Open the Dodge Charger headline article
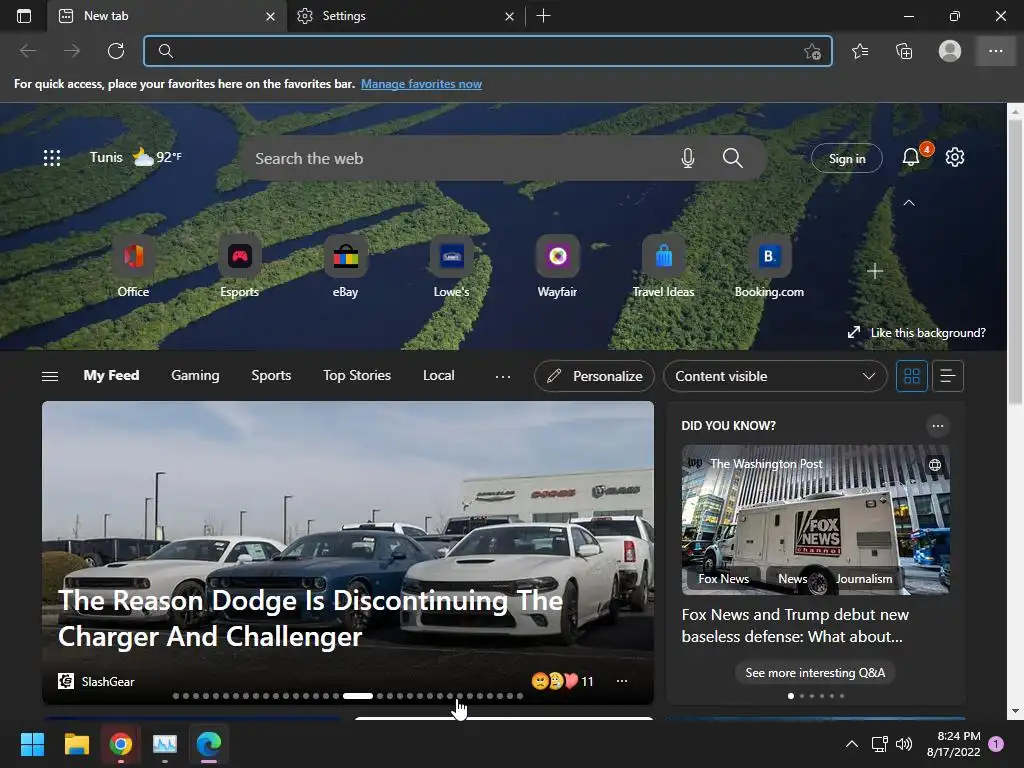The image size is (1024, 768). pos(311,618)
